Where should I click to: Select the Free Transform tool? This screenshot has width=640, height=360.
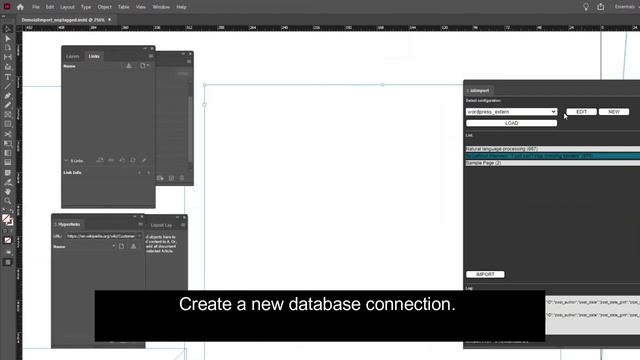pyautogui.click(x=7, y=143)
